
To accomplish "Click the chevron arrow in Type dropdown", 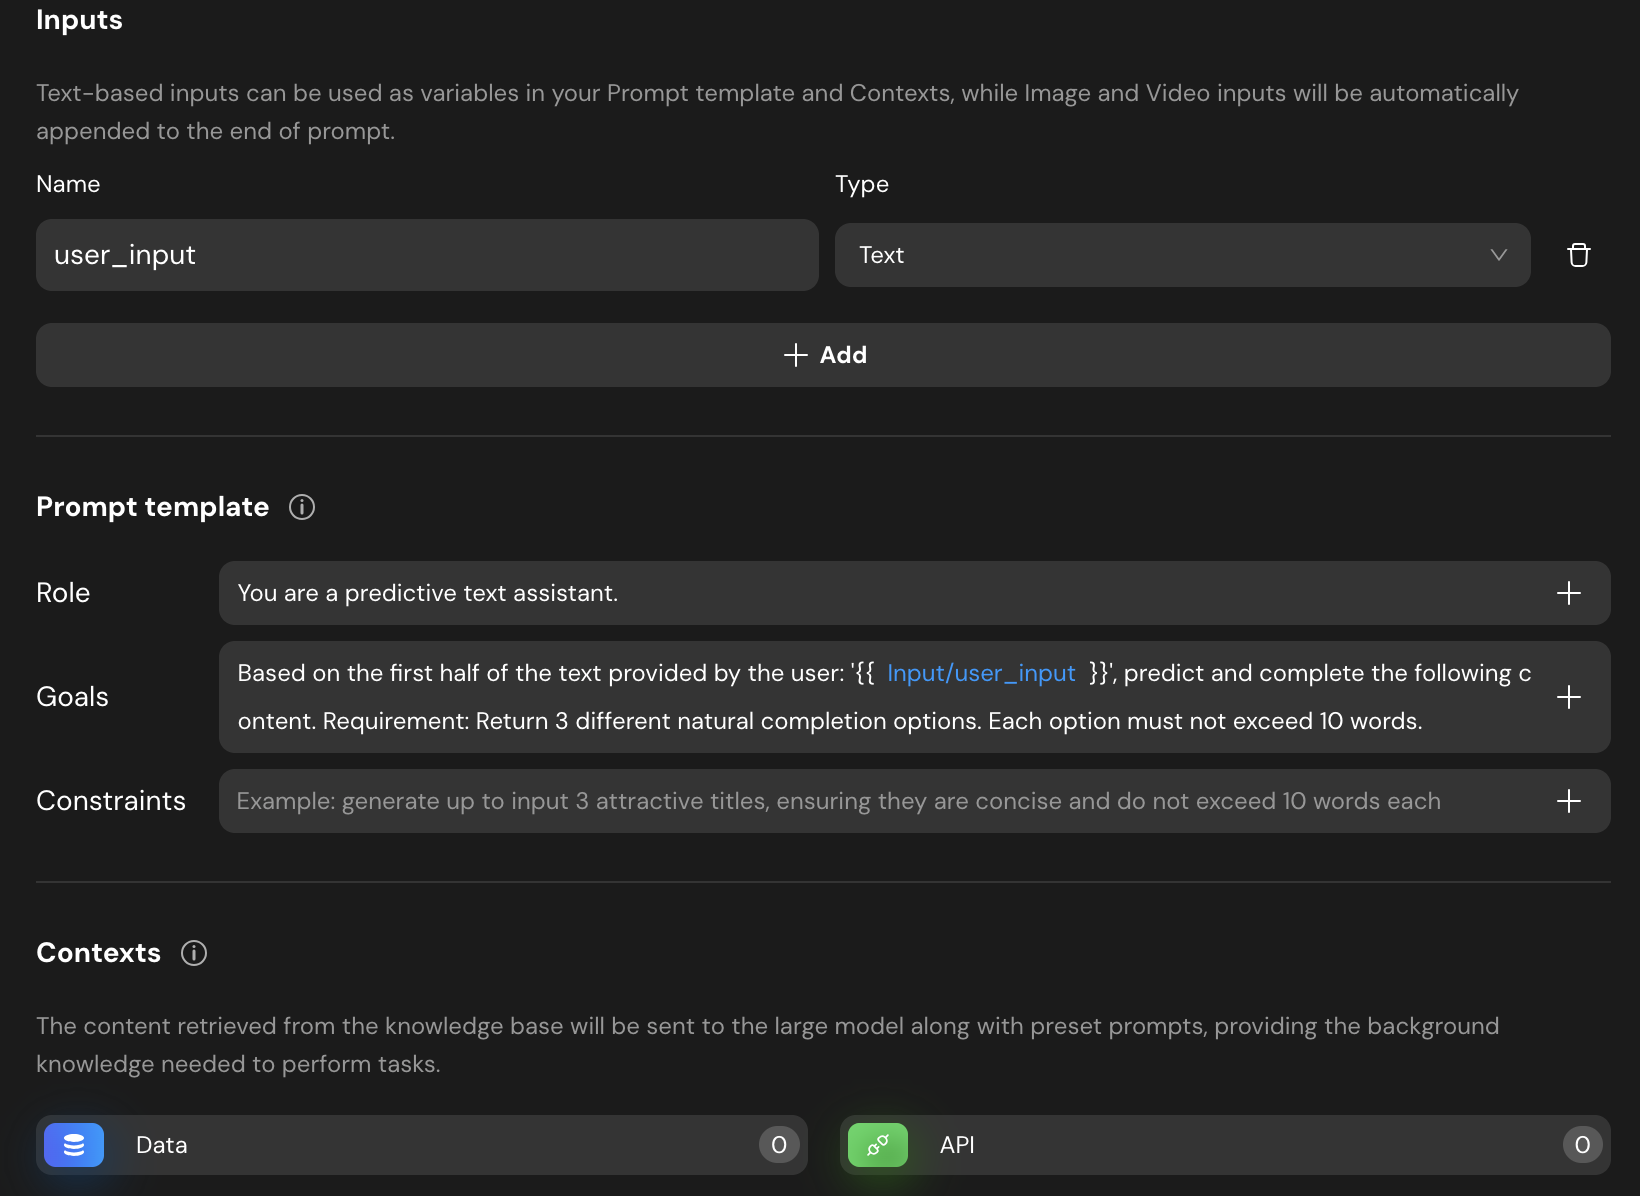I will (x=1498, y=255).
